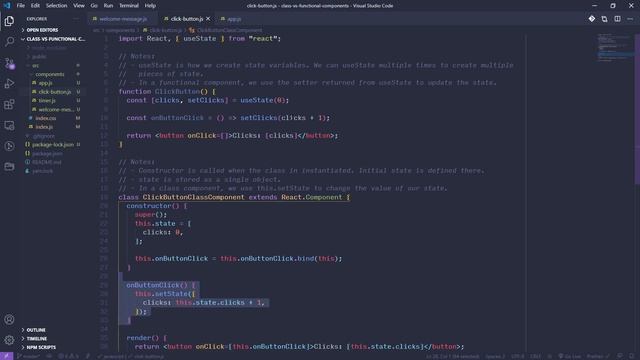
Task: Open package.json in the file tree
Action: click(47, 153)
